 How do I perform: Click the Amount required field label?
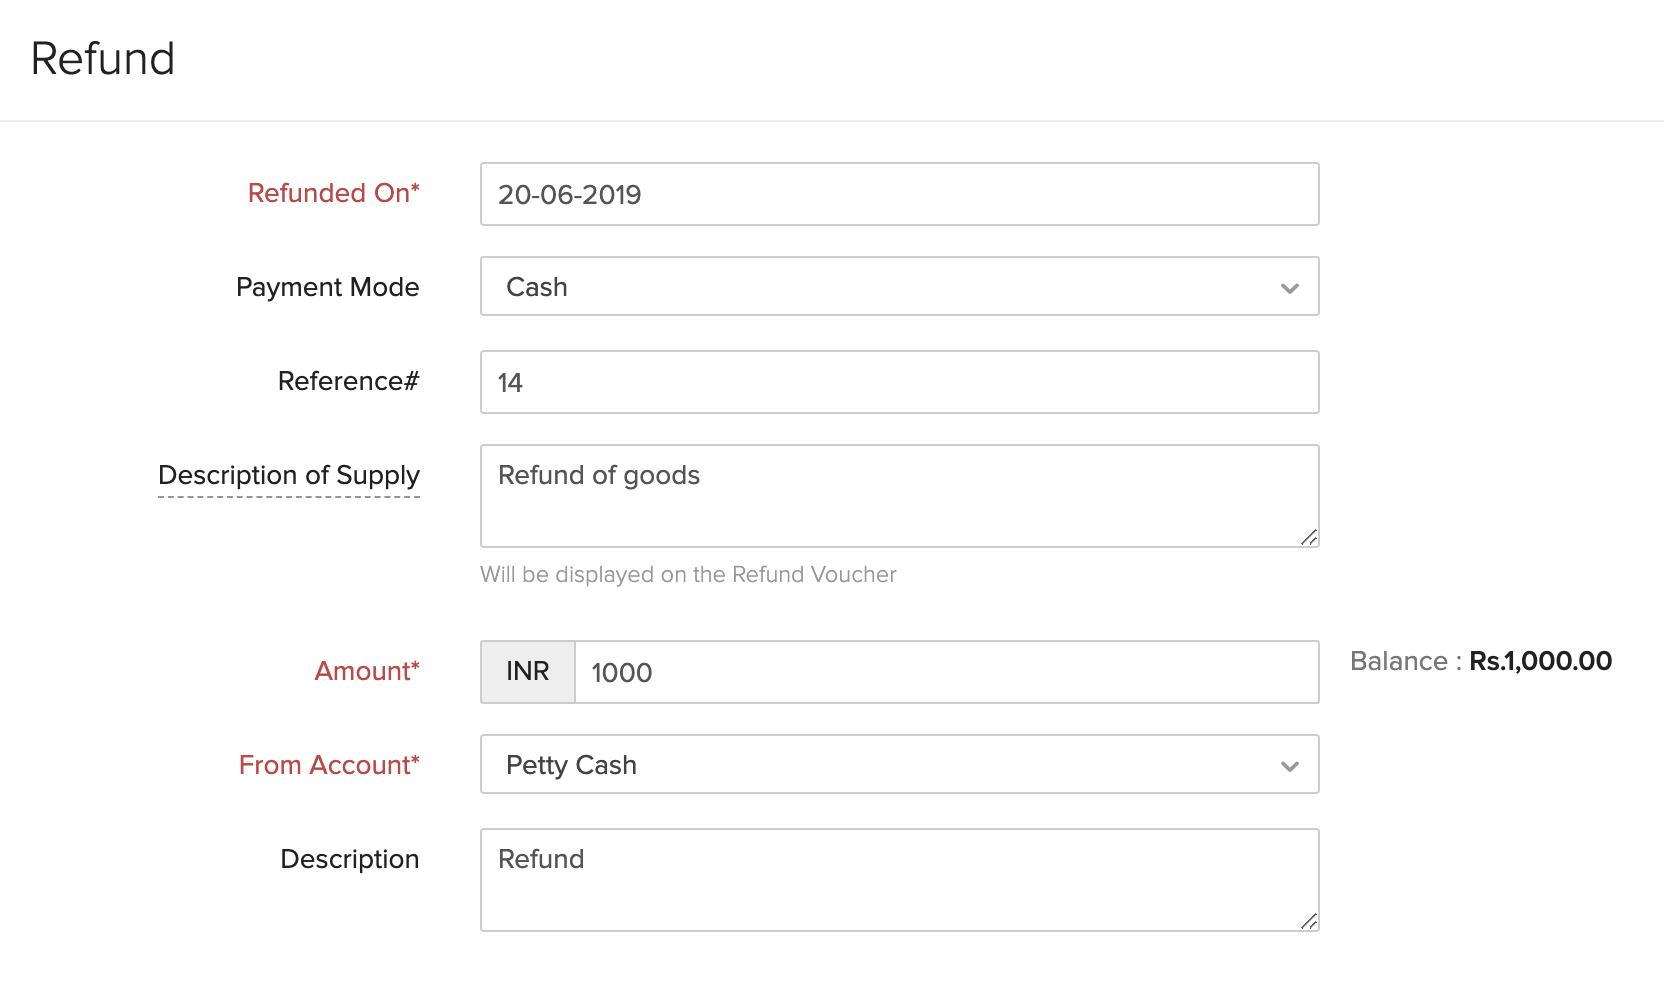[366, 671]
